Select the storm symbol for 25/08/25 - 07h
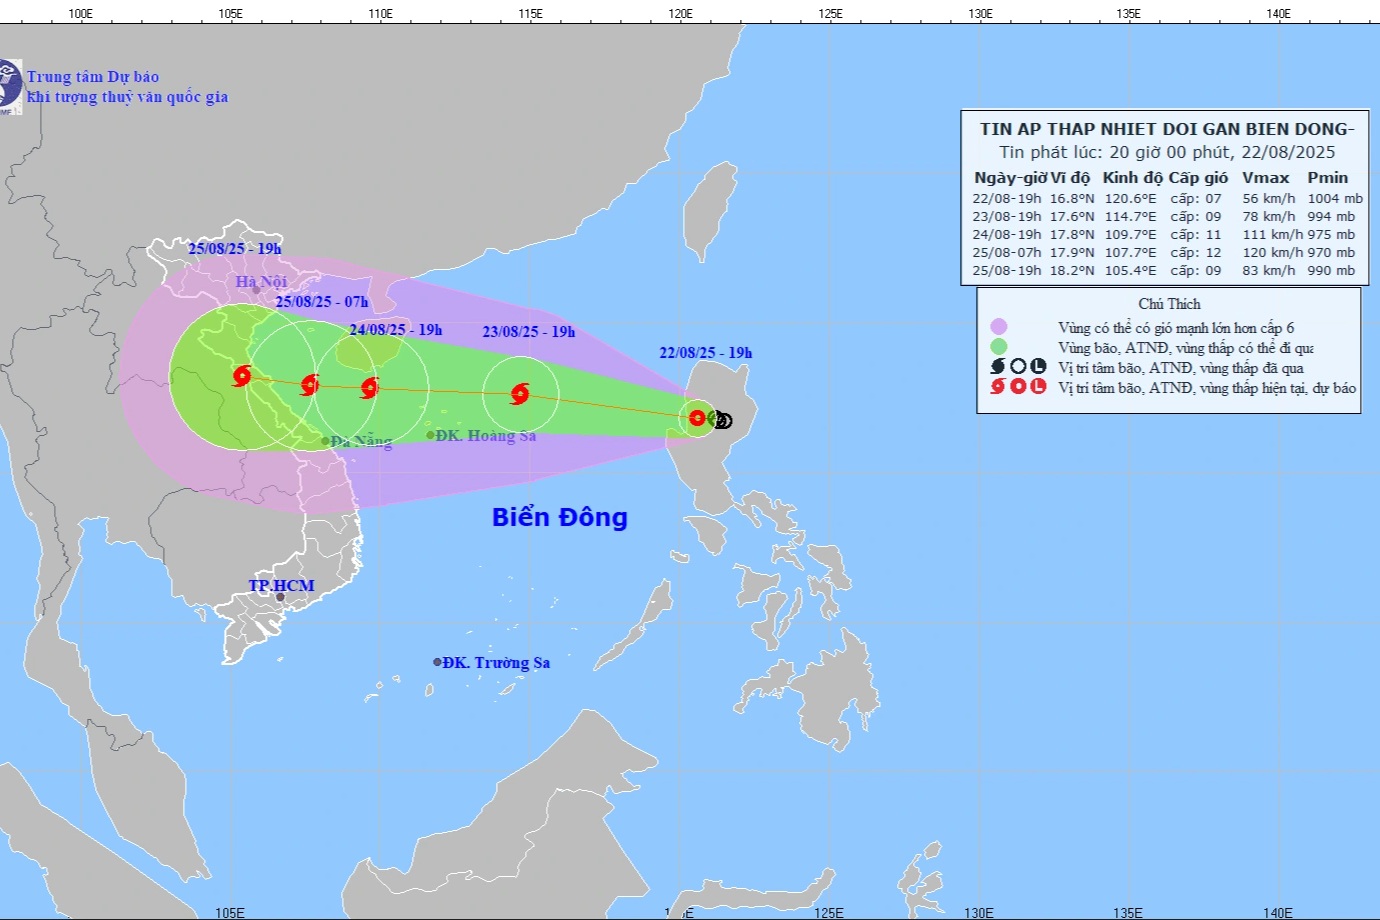 [x=310, y=384]
